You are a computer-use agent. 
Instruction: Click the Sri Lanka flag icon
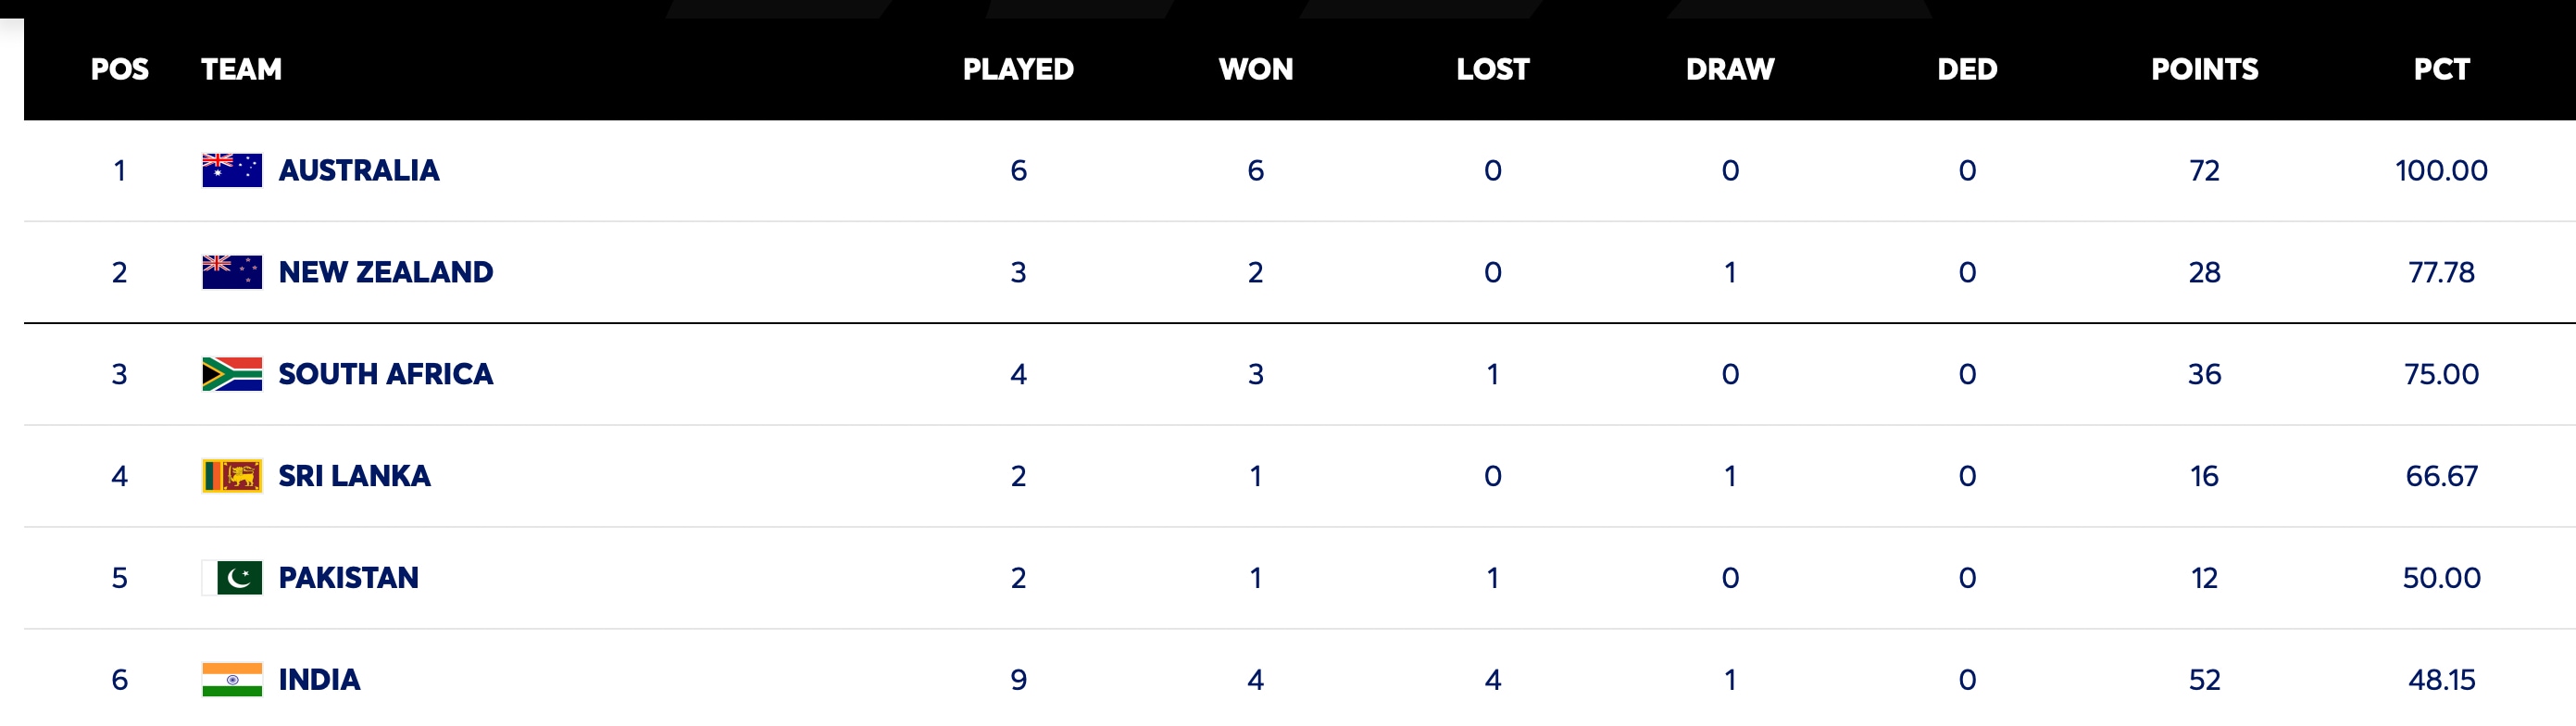pyautogui.click(x=232, y=476)
